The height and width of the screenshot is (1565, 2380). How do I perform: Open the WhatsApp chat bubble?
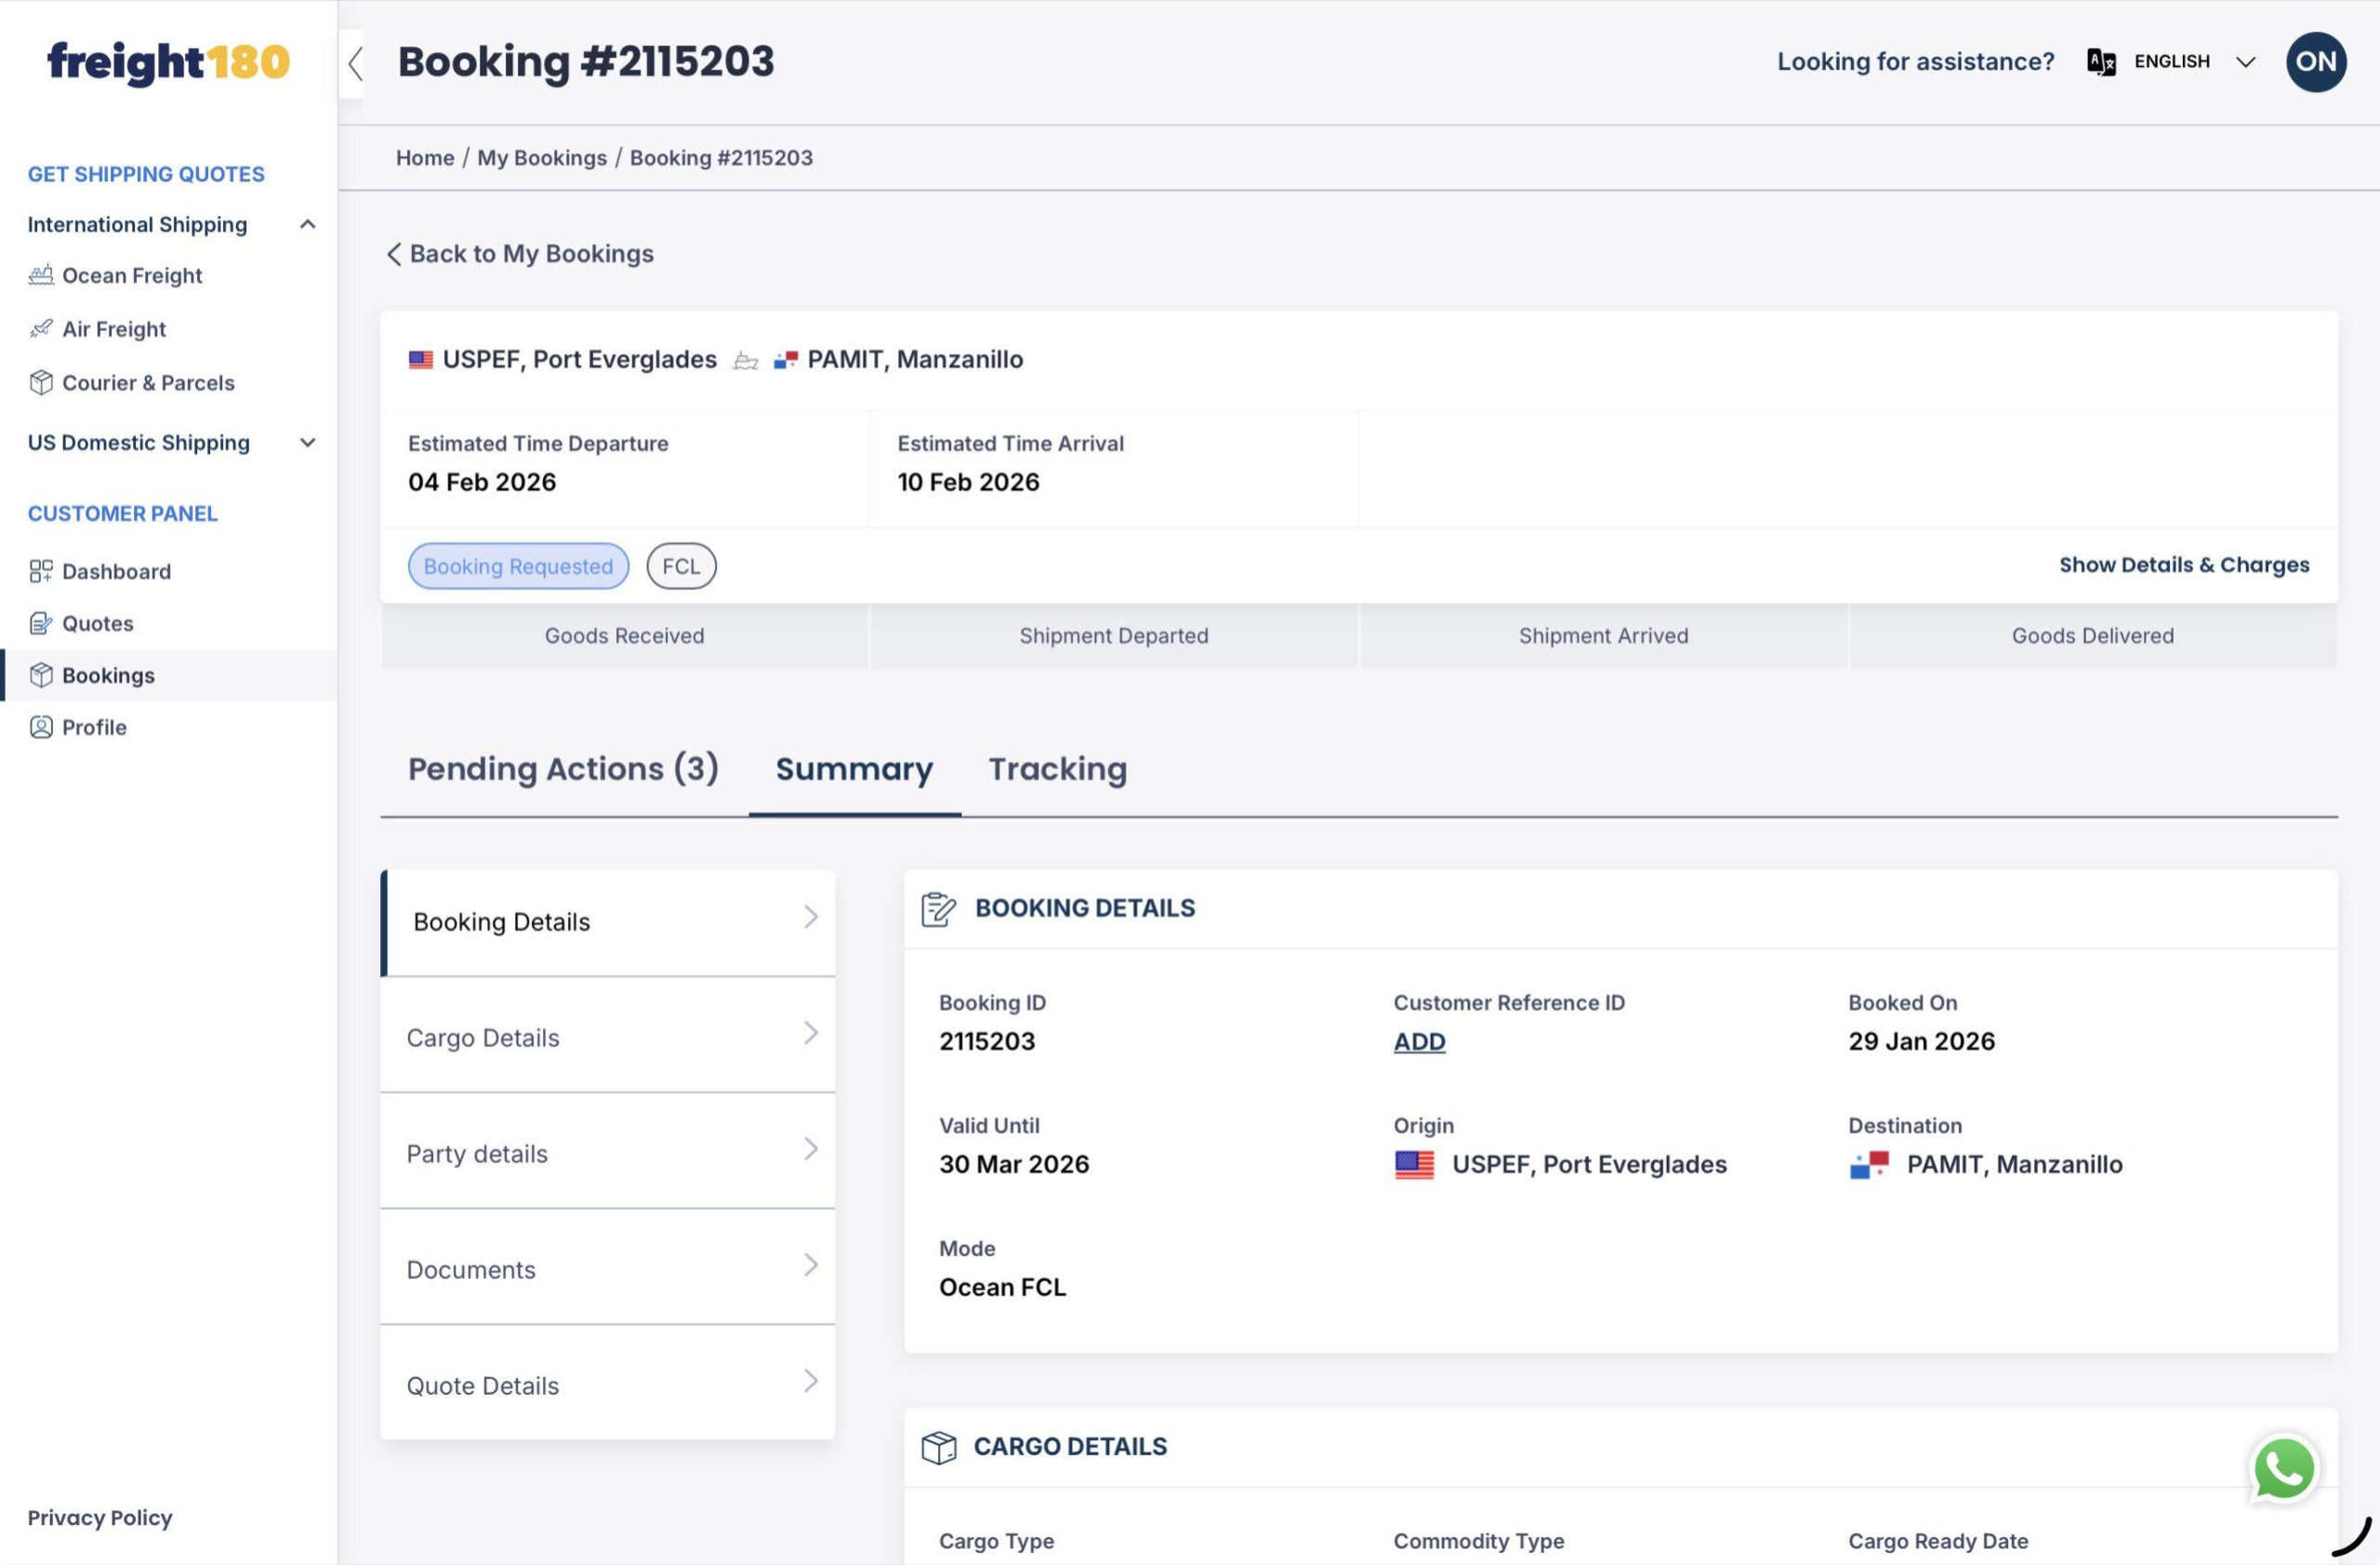(x=2283, y=1469)
